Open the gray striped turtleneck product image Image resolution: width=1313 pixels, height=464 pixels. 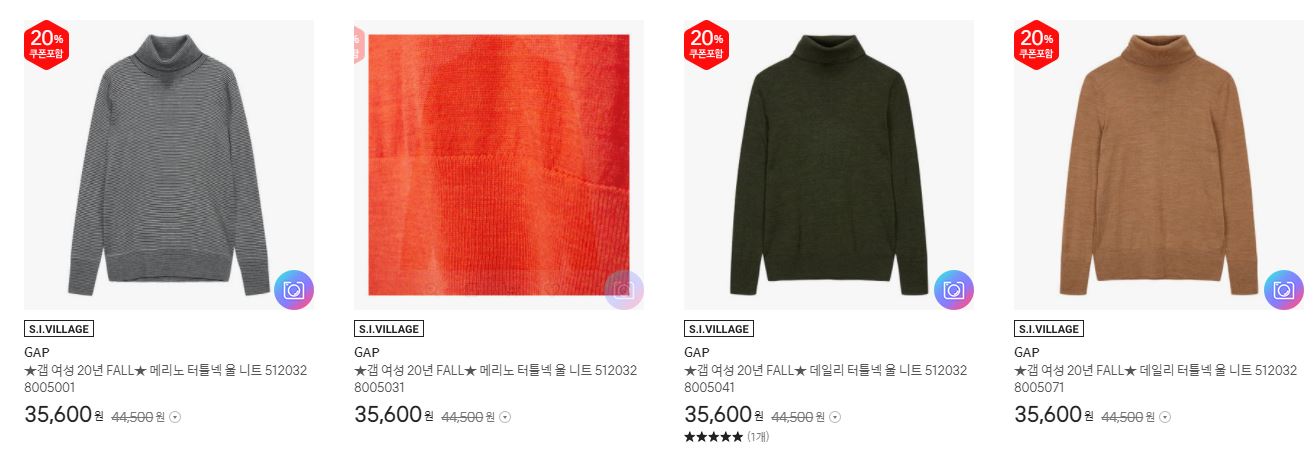[169, 165]
